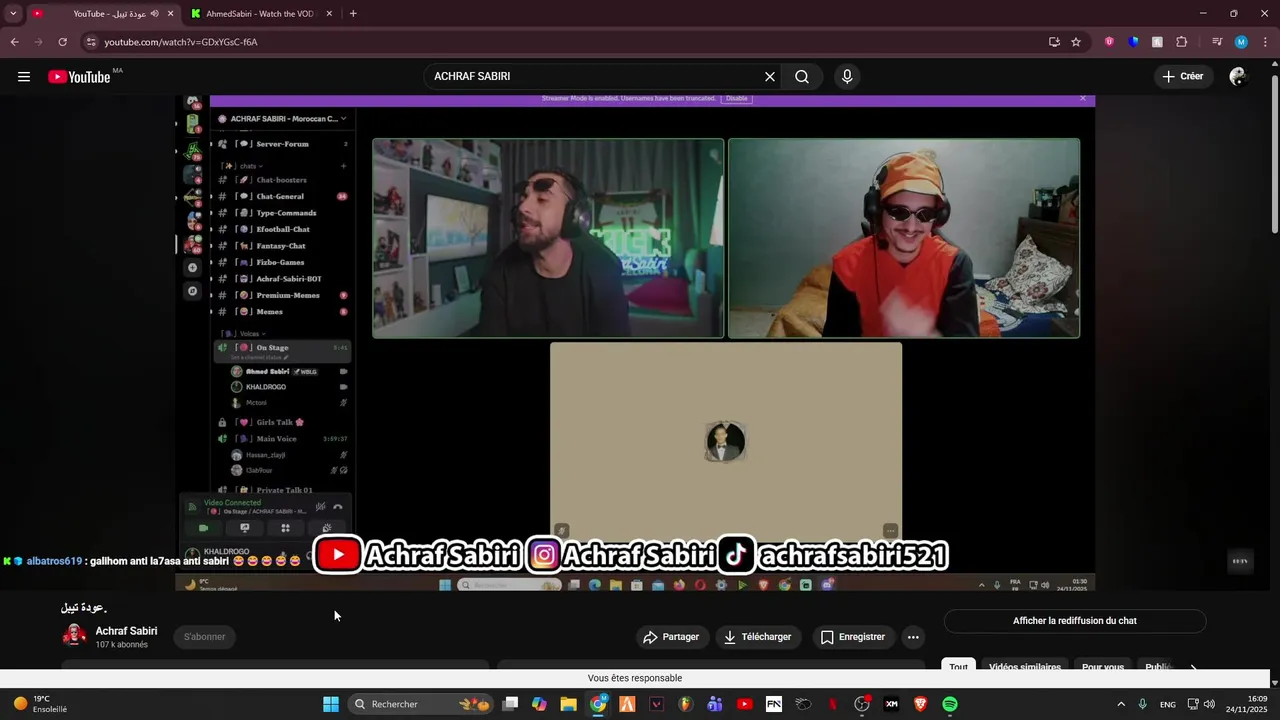Open the Achraf Sabiri channel name link
The image size is (1280, 720).
click(126, 631)
